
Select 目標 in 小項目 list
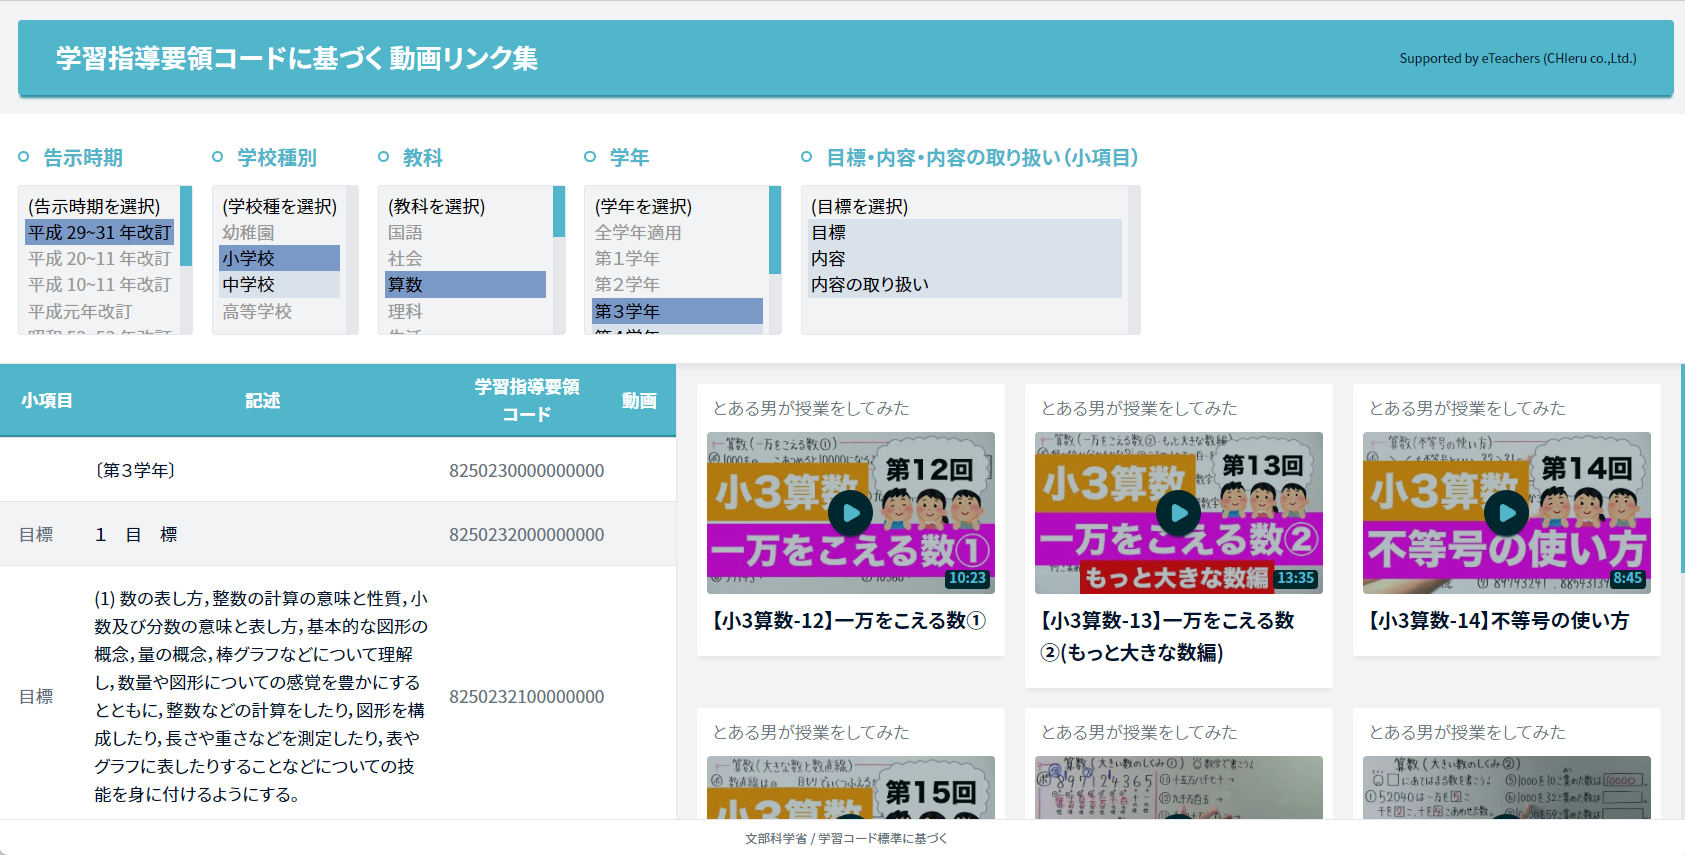click(x=965, y=232)
